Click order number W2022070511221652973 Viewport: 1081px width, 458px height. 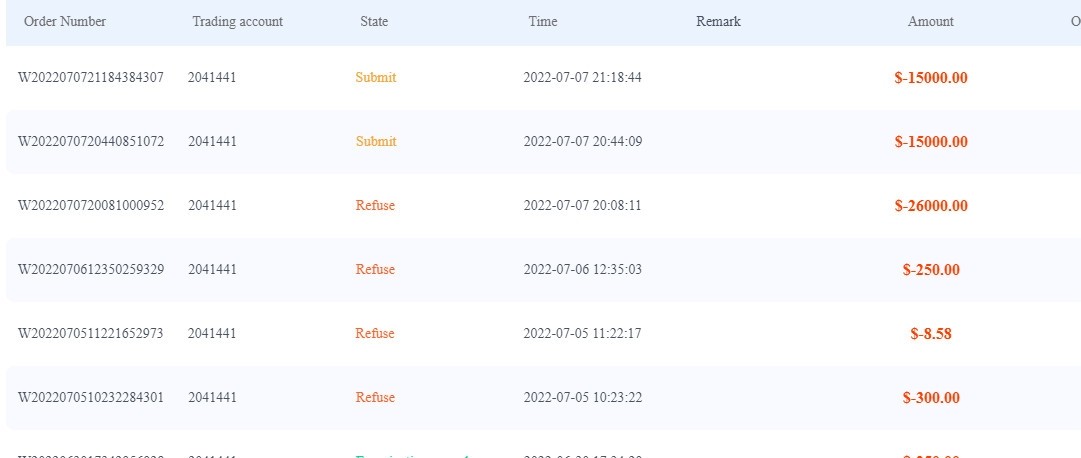tap(91, 333)
